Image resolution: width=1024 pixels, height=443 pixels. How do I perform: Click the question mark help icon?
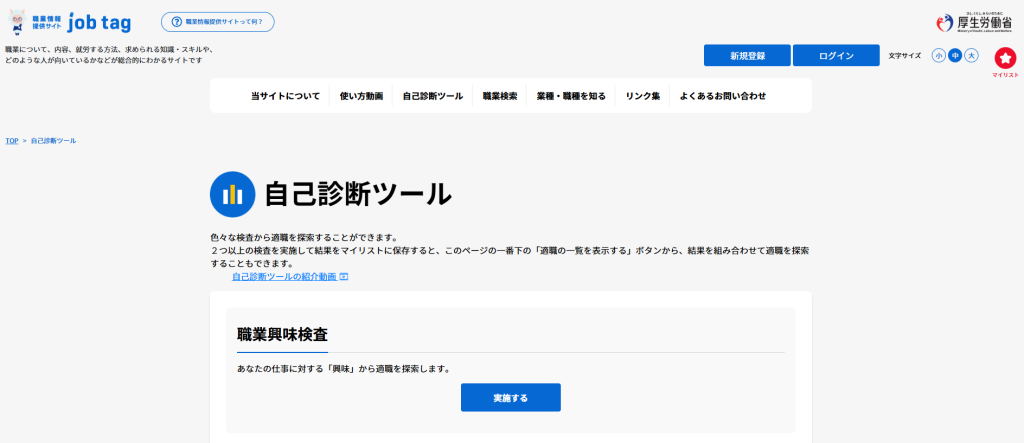click(177, 22)
